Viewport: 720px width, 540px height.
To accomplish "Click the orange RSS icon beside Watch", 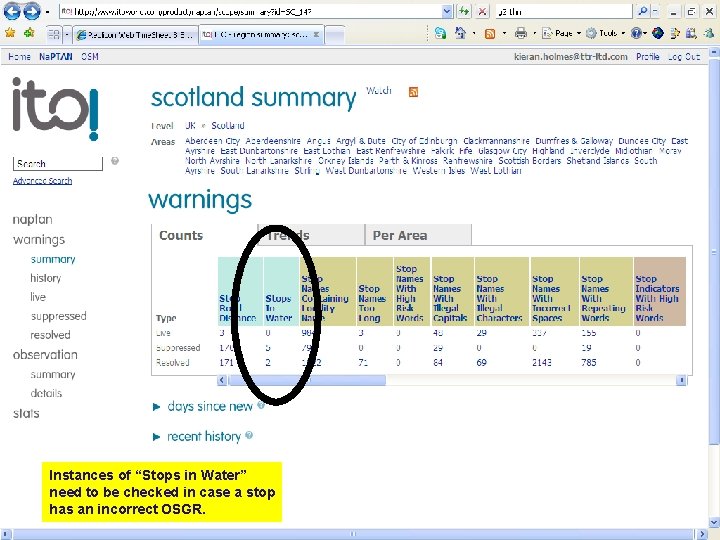I will click(x=413, y=92).
